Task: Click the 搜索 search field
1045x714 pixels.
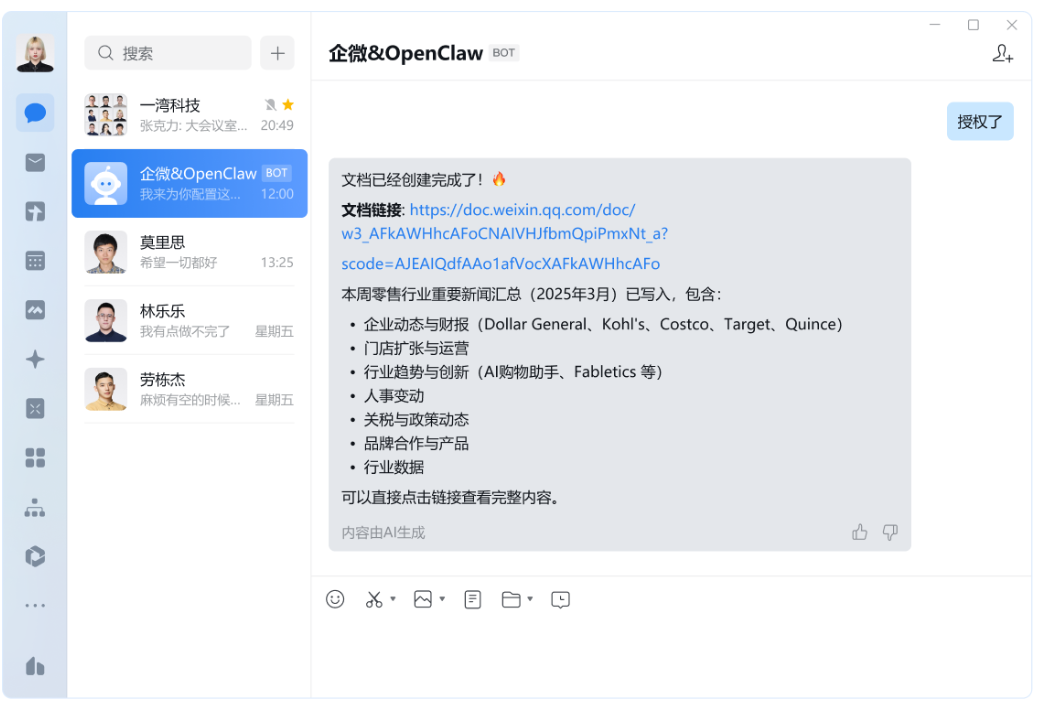Action: click(165, 52)
